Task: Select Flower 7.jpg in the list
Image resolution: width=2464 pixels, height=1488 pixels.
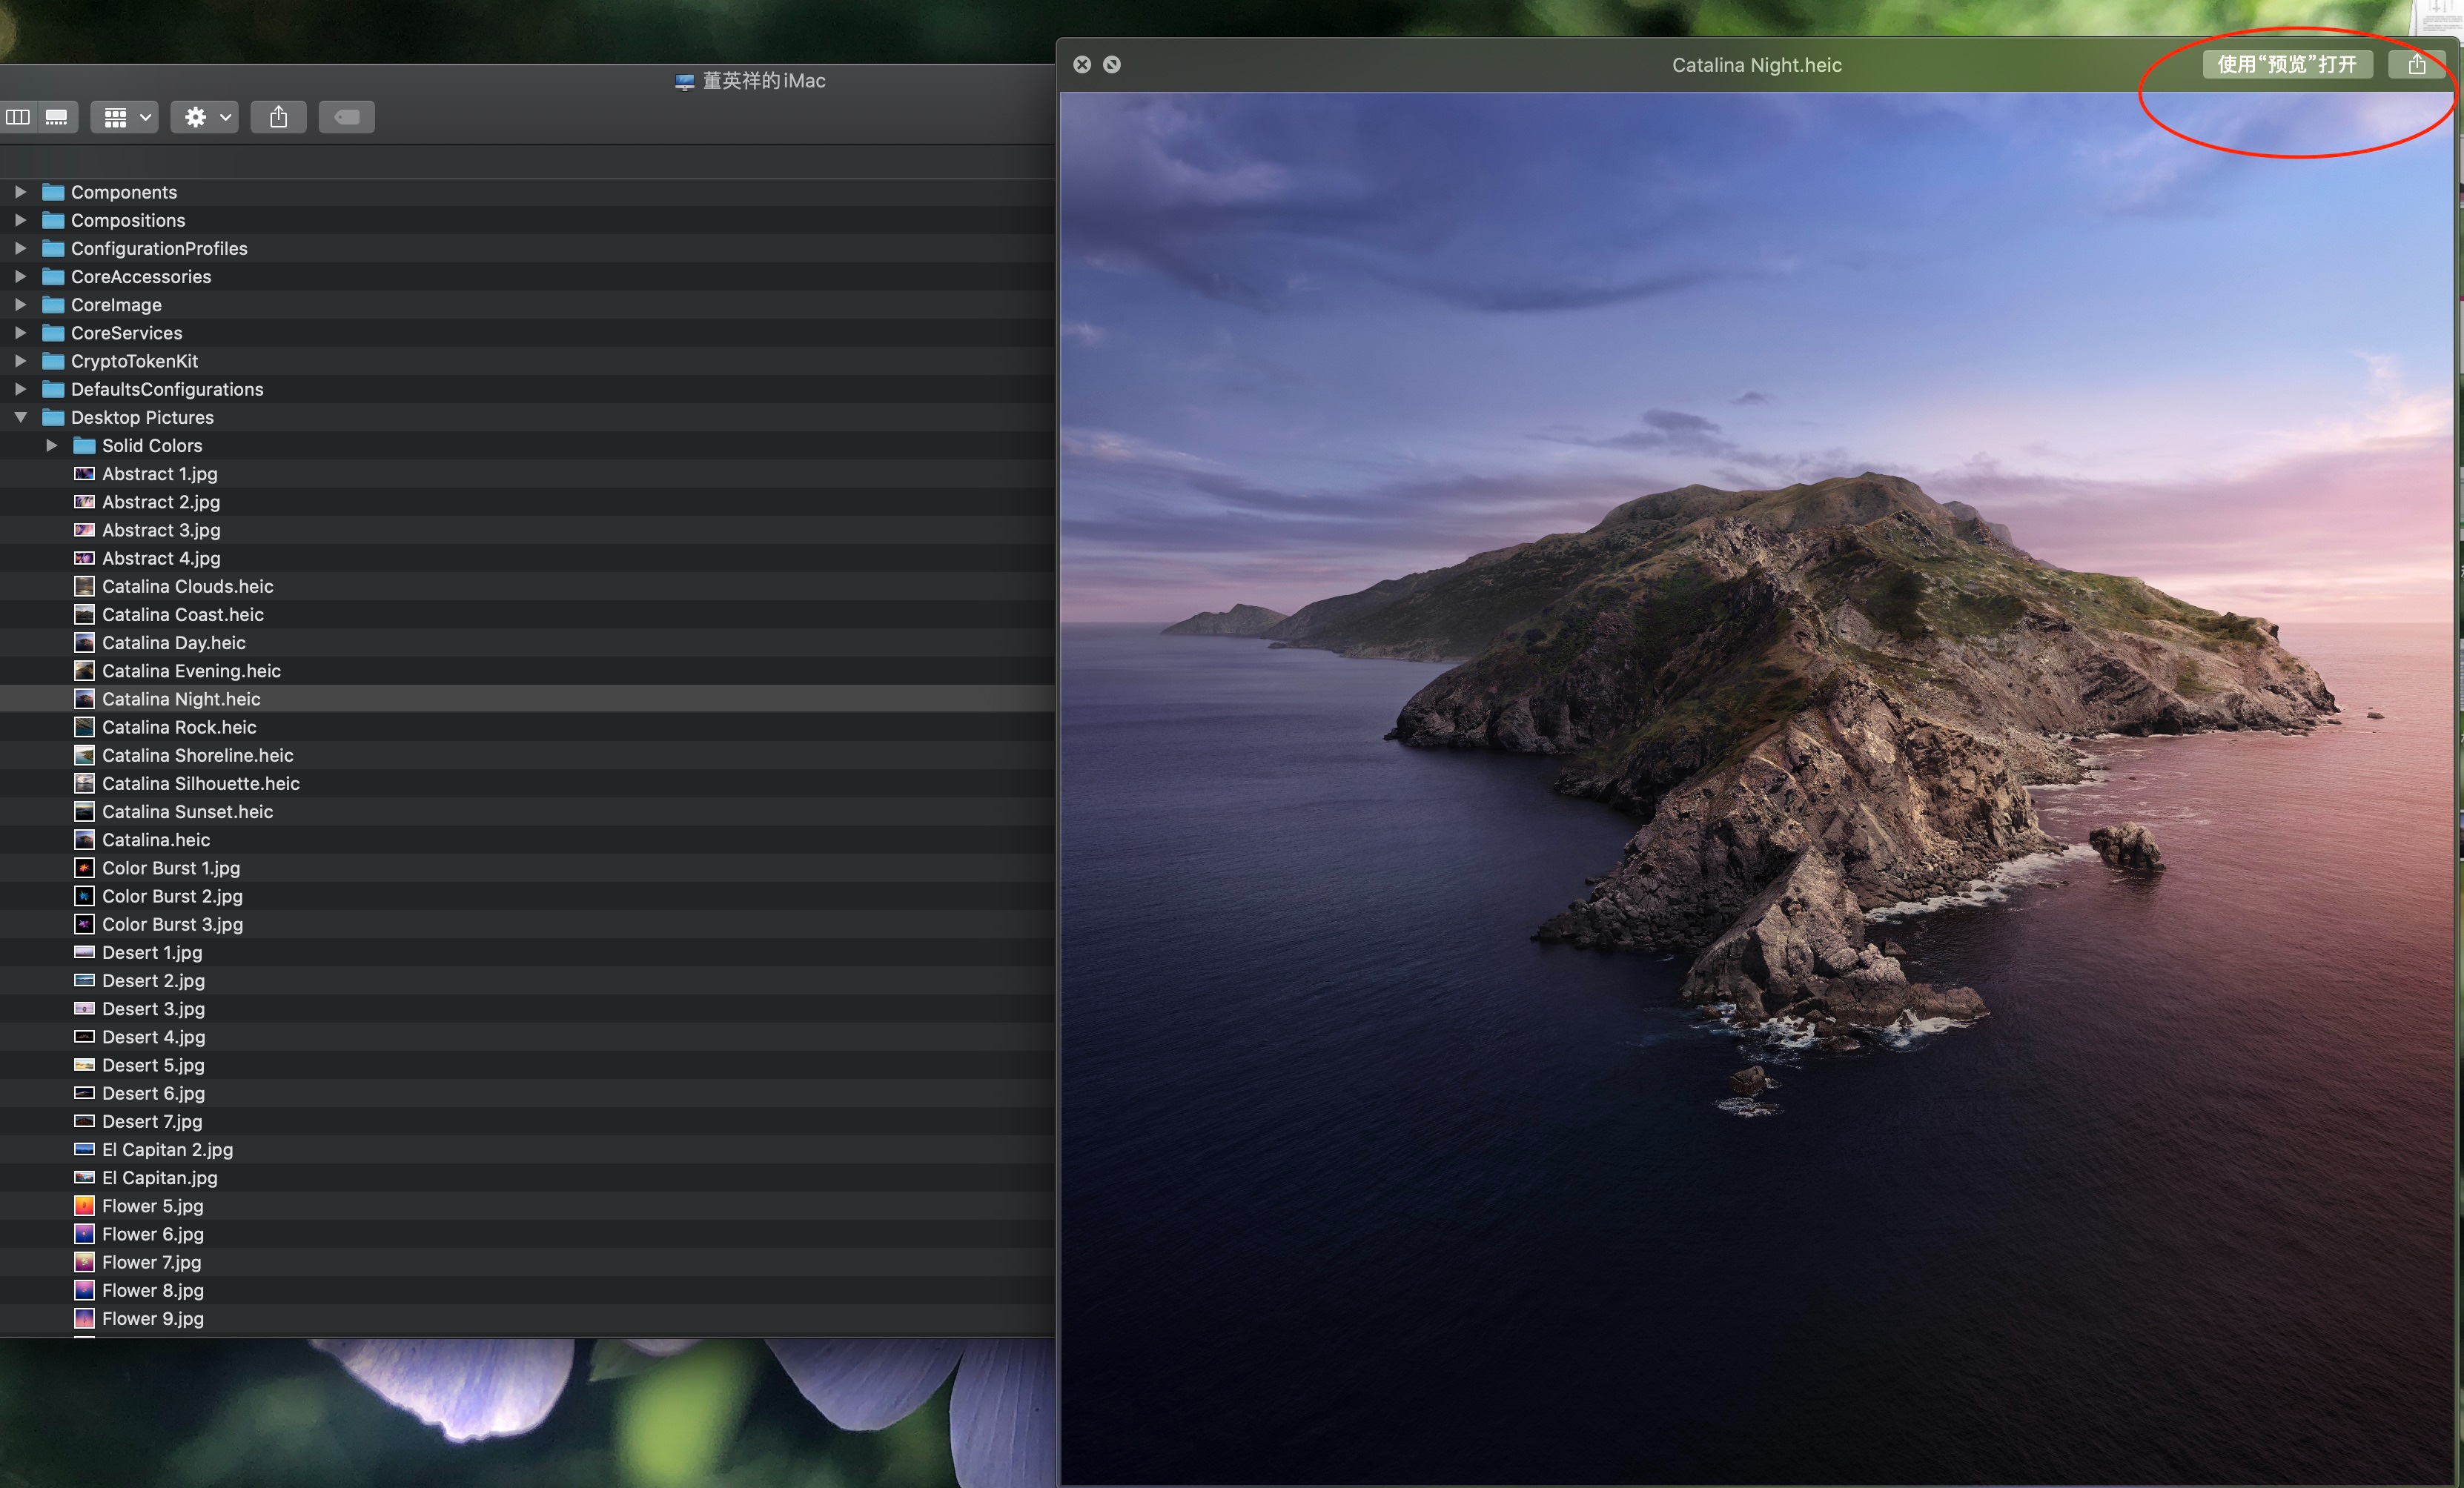Action: [x=151, y=1262]
